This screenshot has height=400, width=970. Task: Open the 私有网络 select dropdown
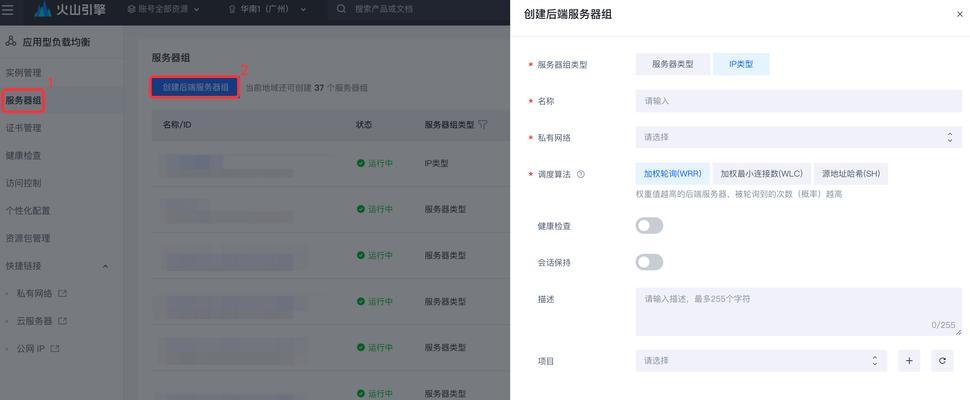tap(799, 137)
